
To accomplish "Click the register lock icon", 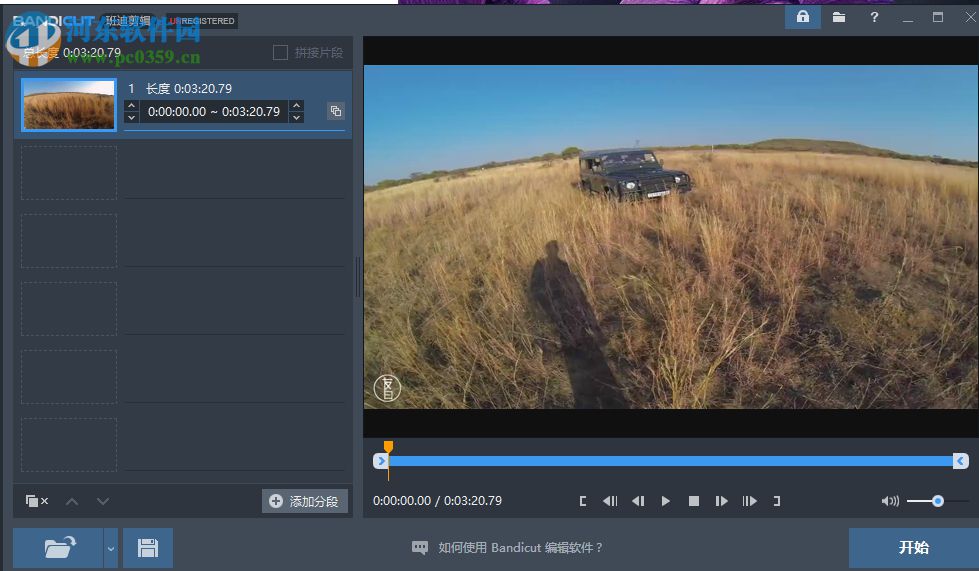I will 802,17.
